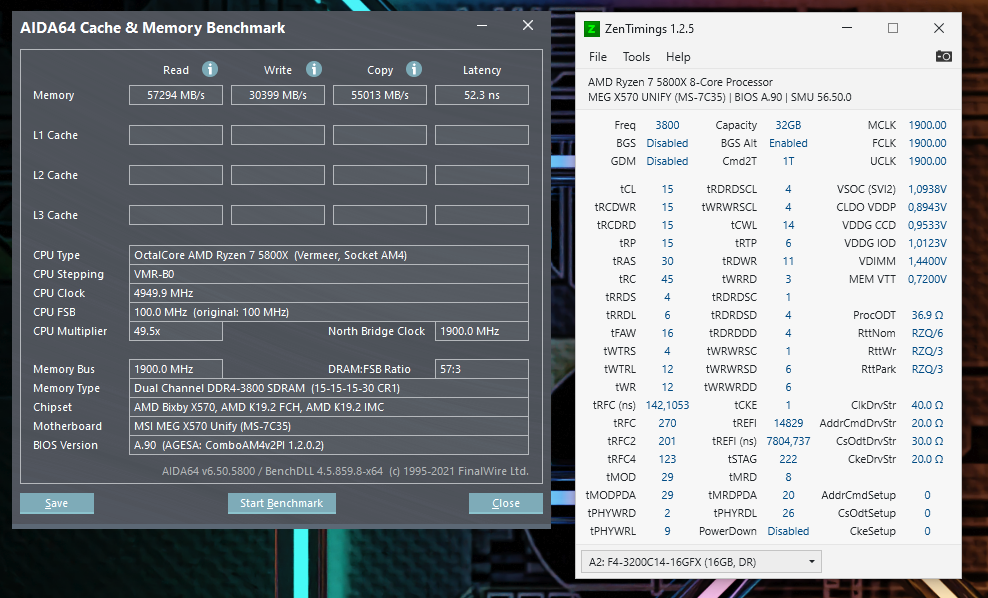Click the empty L1 Cache Read field
The image size is (988, 598).
[x=176, y=135]
